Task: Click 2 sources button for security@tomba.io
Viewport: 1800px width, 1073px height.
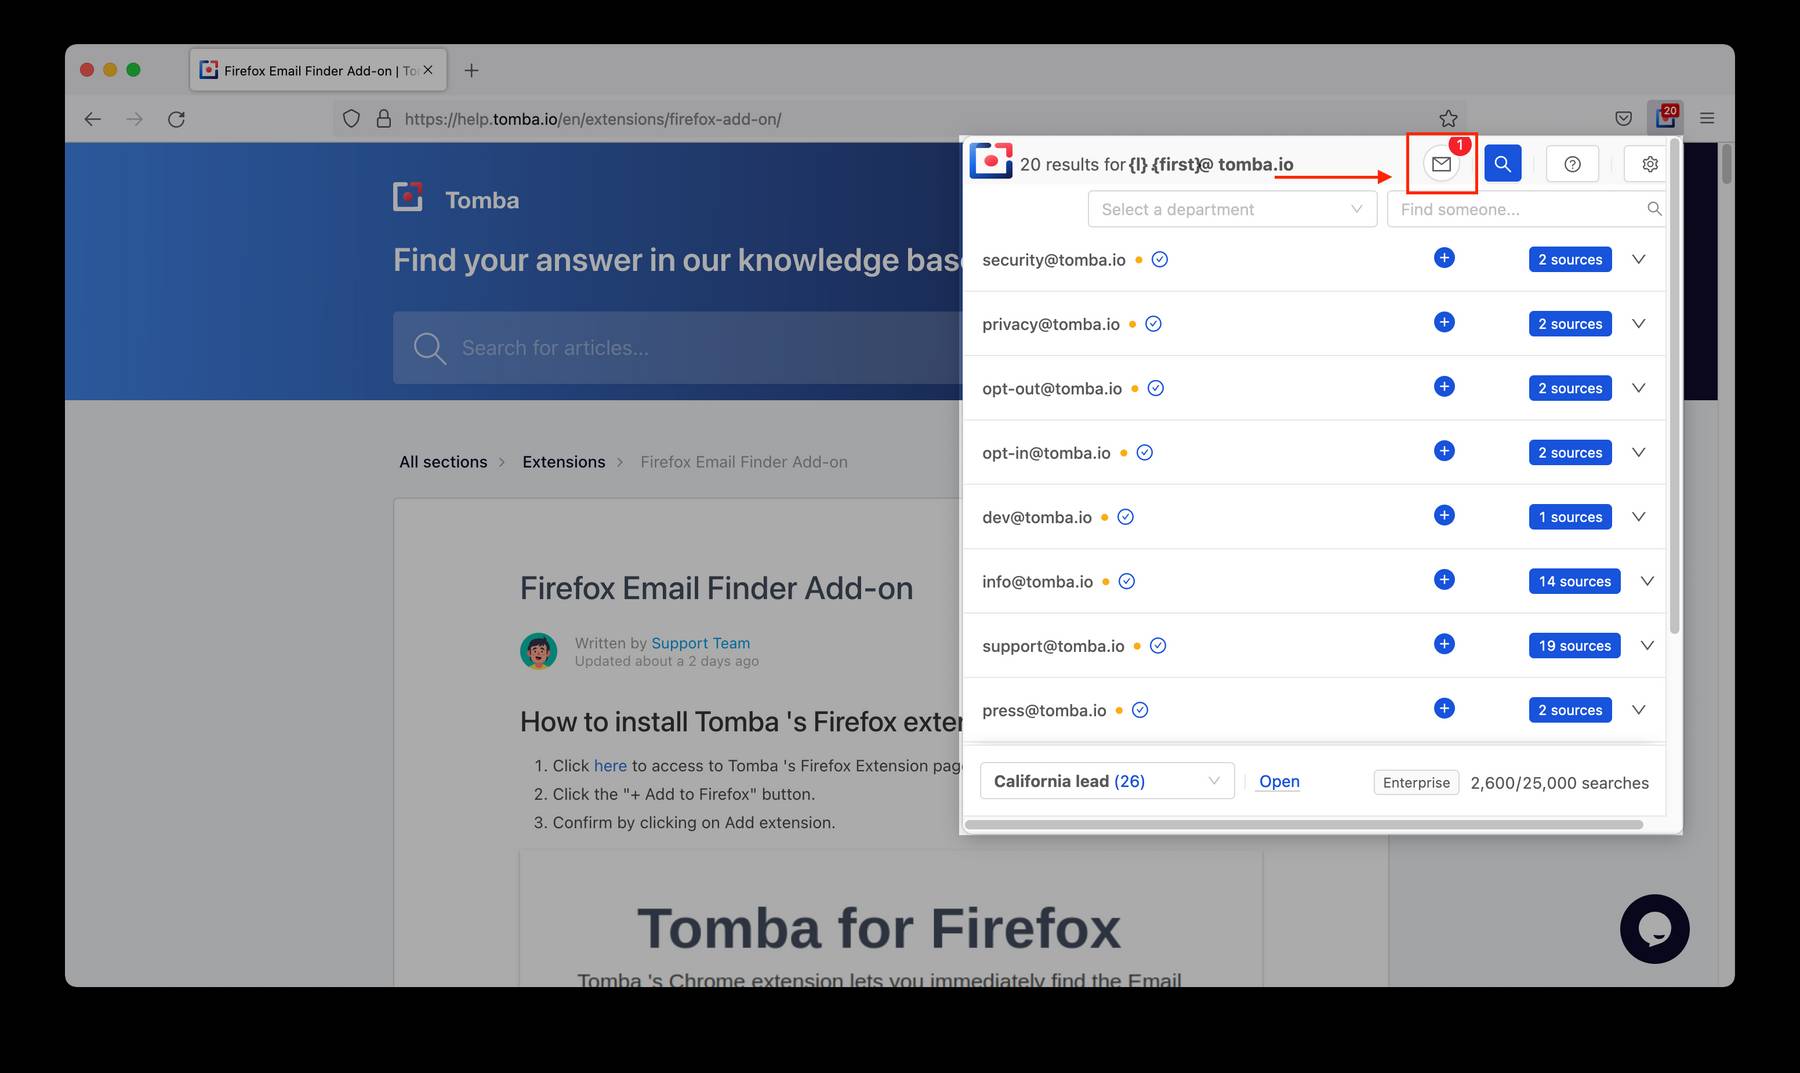Action: (1570, 259)
